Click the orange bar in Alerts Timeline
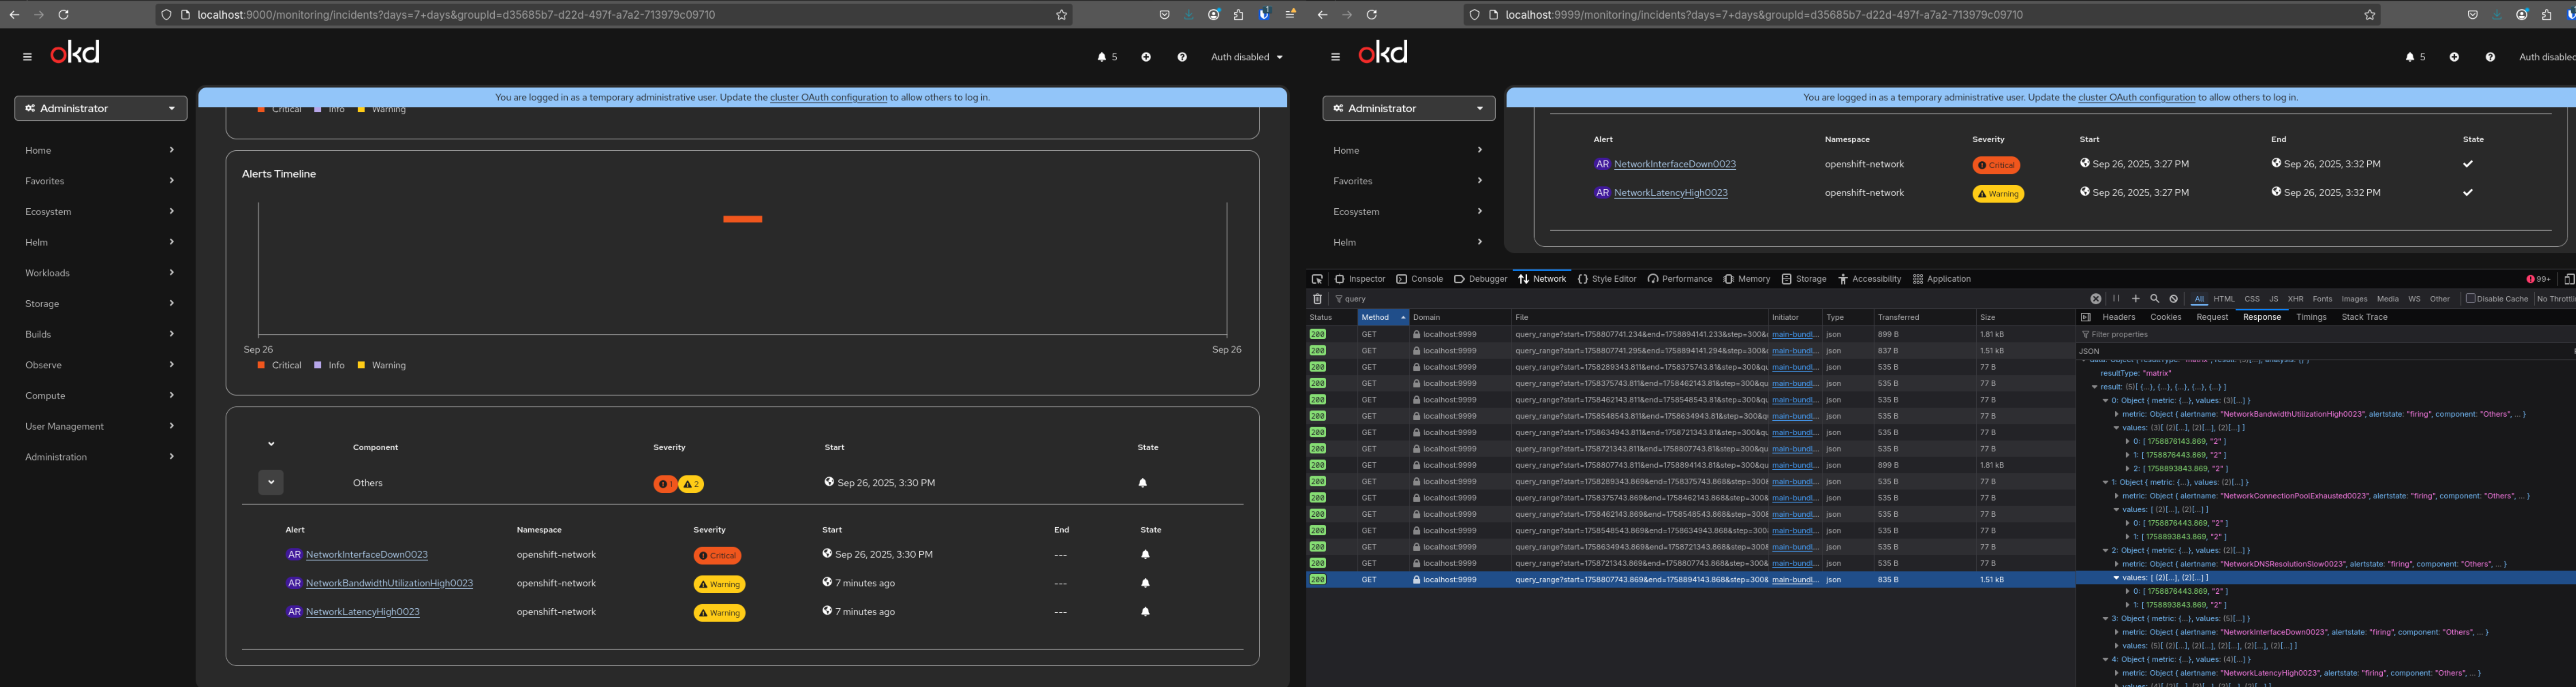Screen dimensions: 2576x687 [x=742, y=219]
